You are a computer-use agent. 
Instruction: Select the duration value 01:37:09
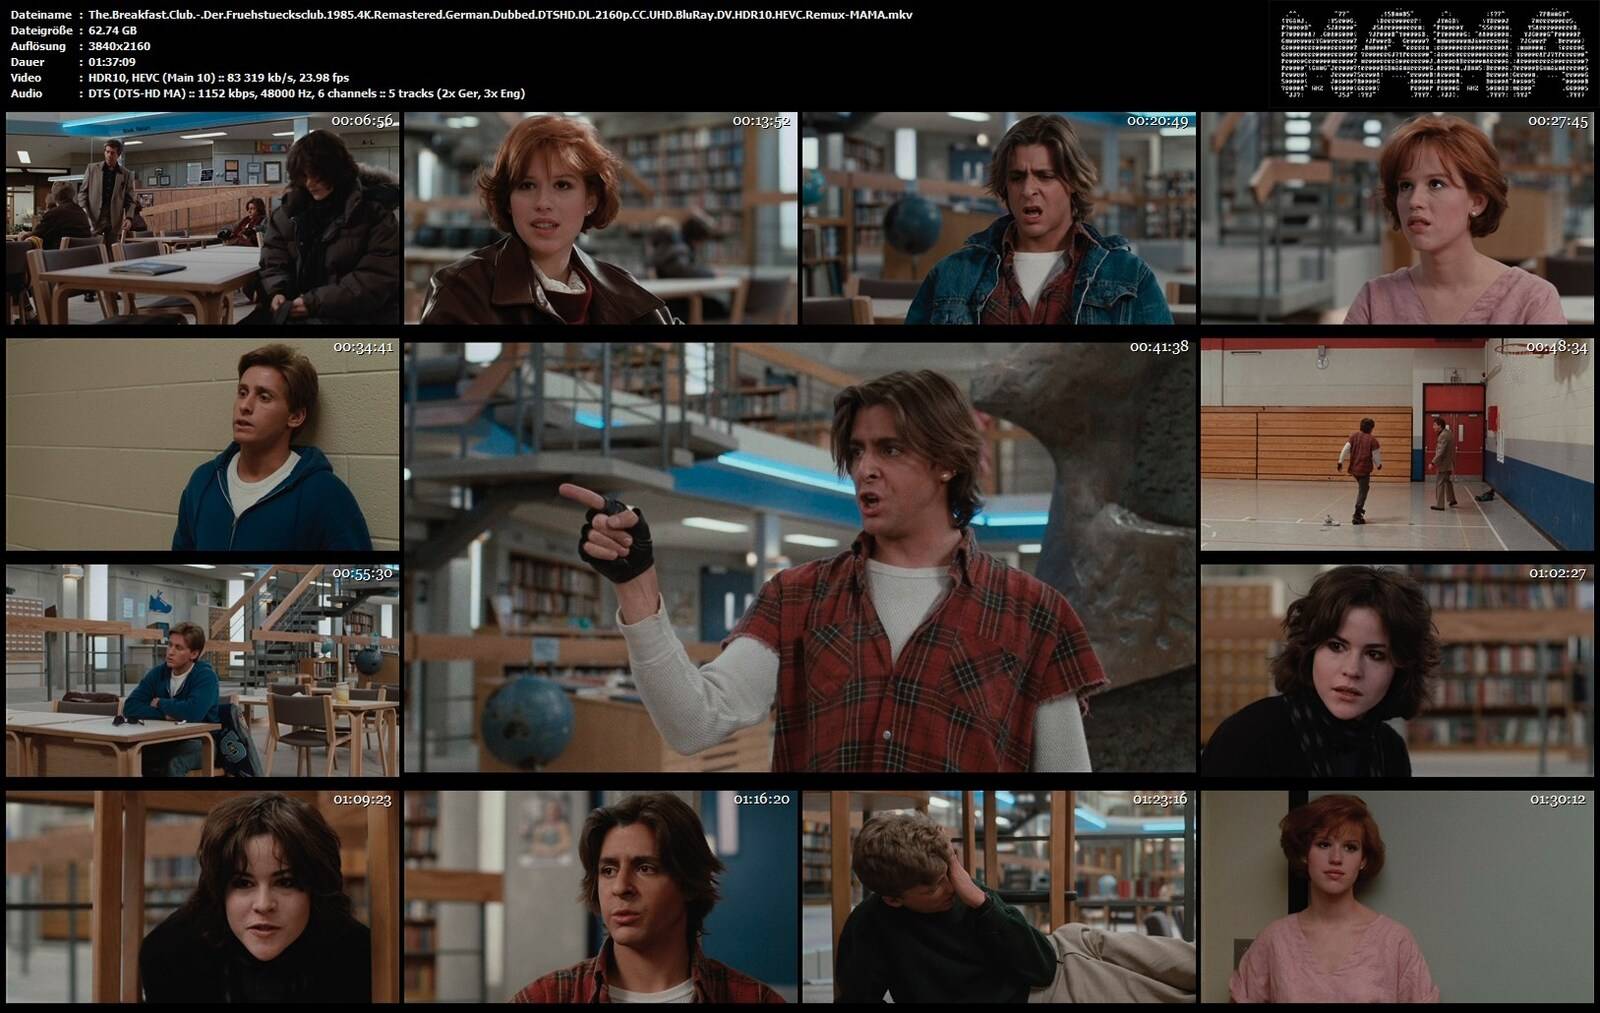112,62
